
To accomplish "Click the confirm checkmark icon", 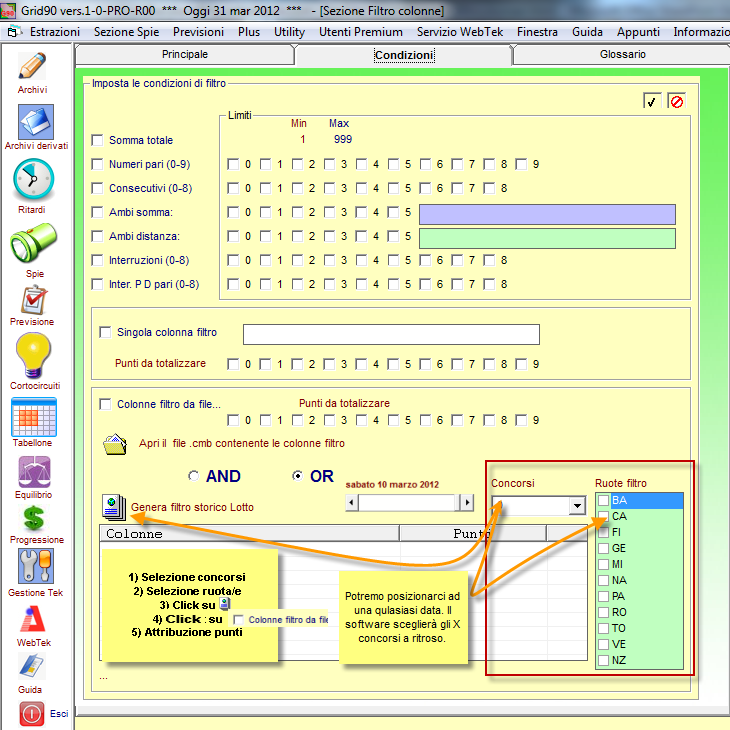I will tap(651, 101).
